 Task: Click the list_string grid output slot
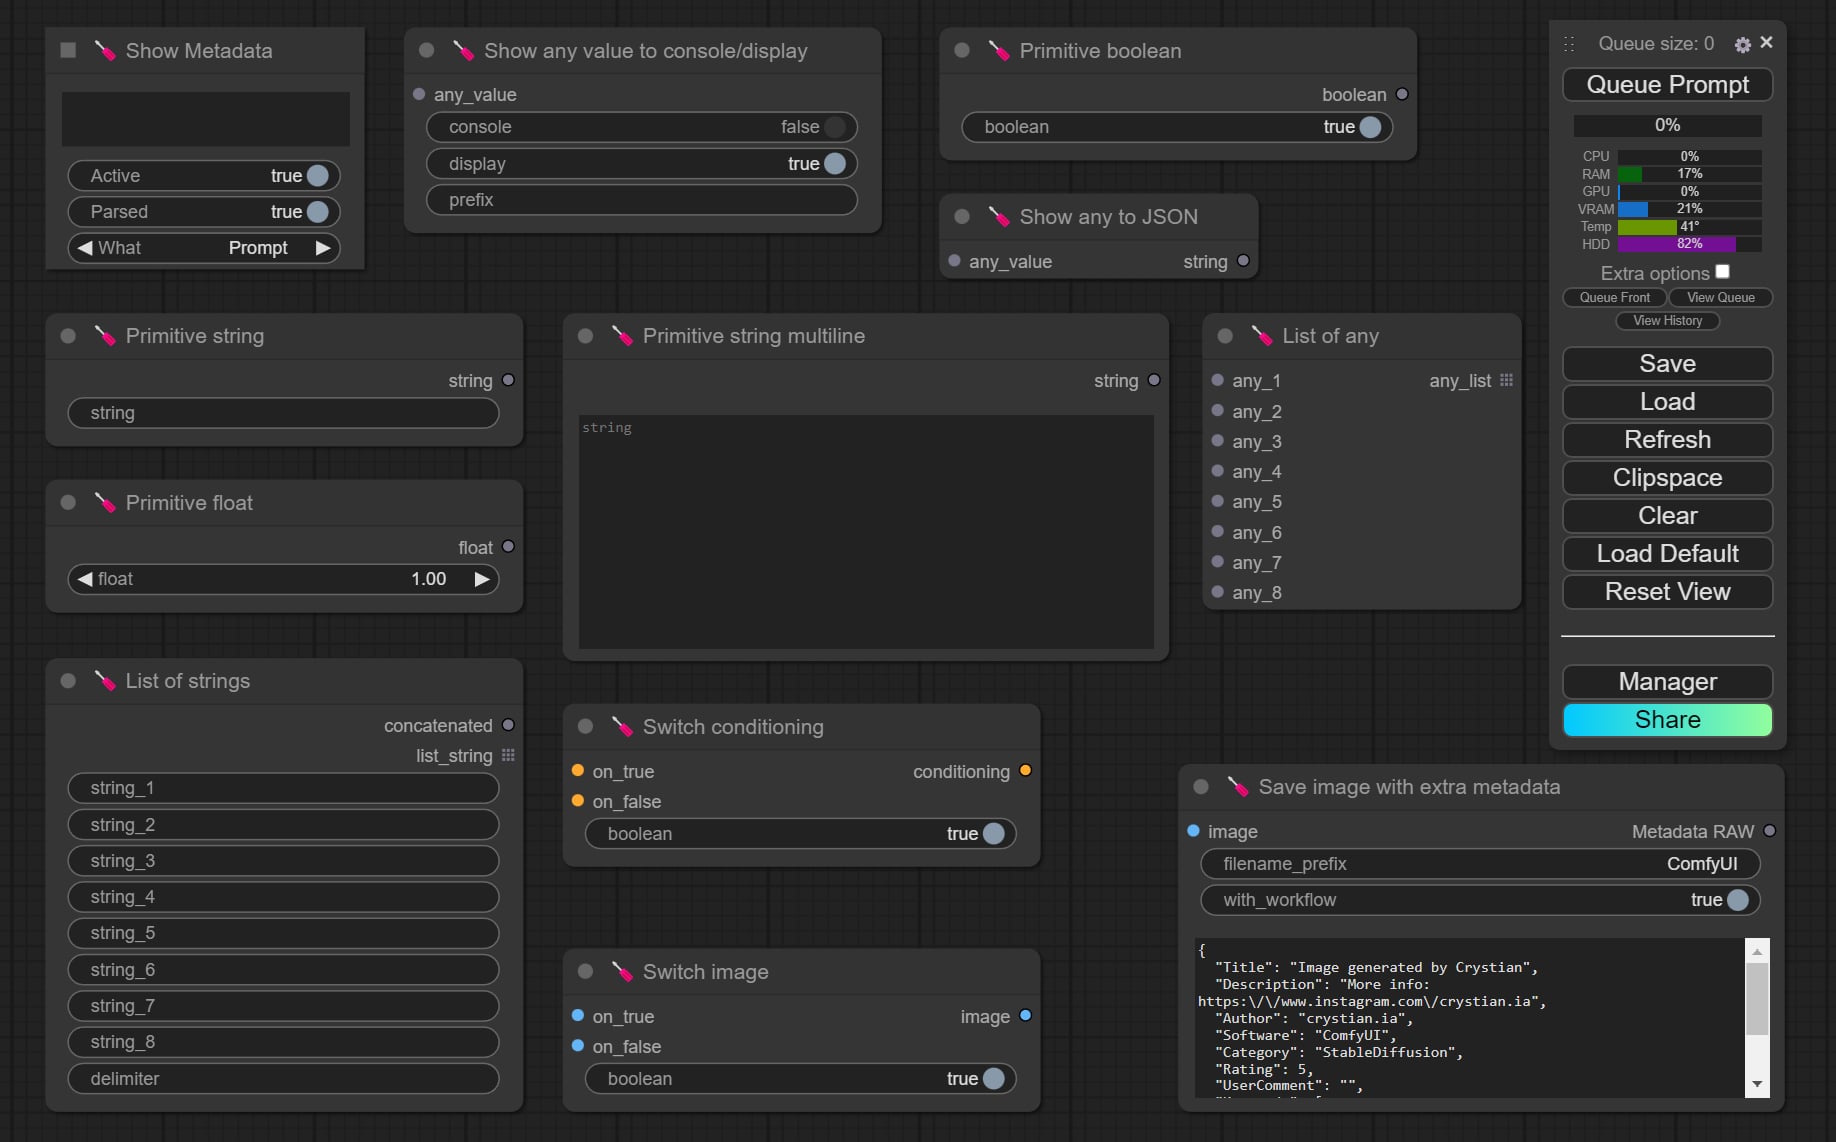pos(508,755)
